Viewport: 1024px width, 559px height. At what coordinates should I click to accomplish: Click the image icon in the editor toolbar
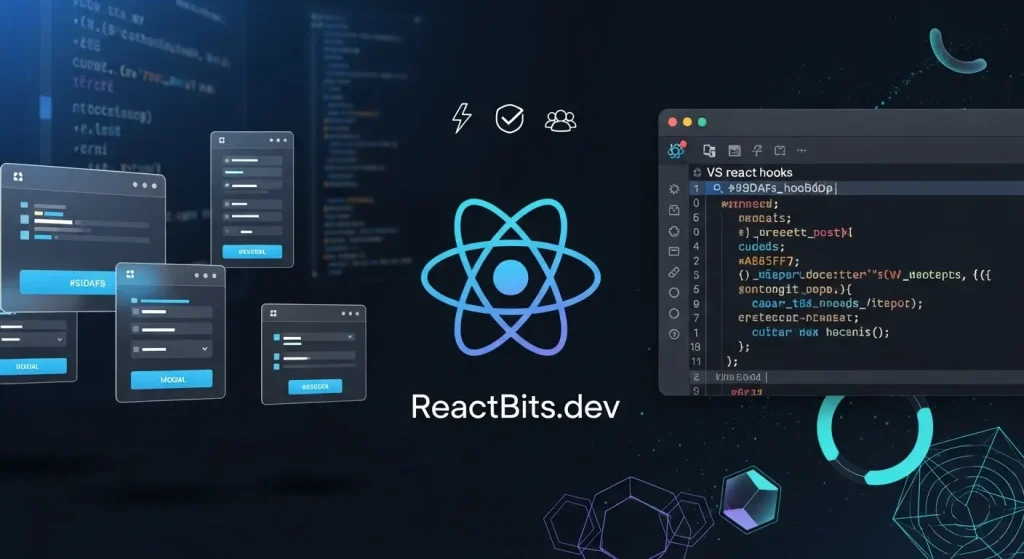(x=735, y=151)
